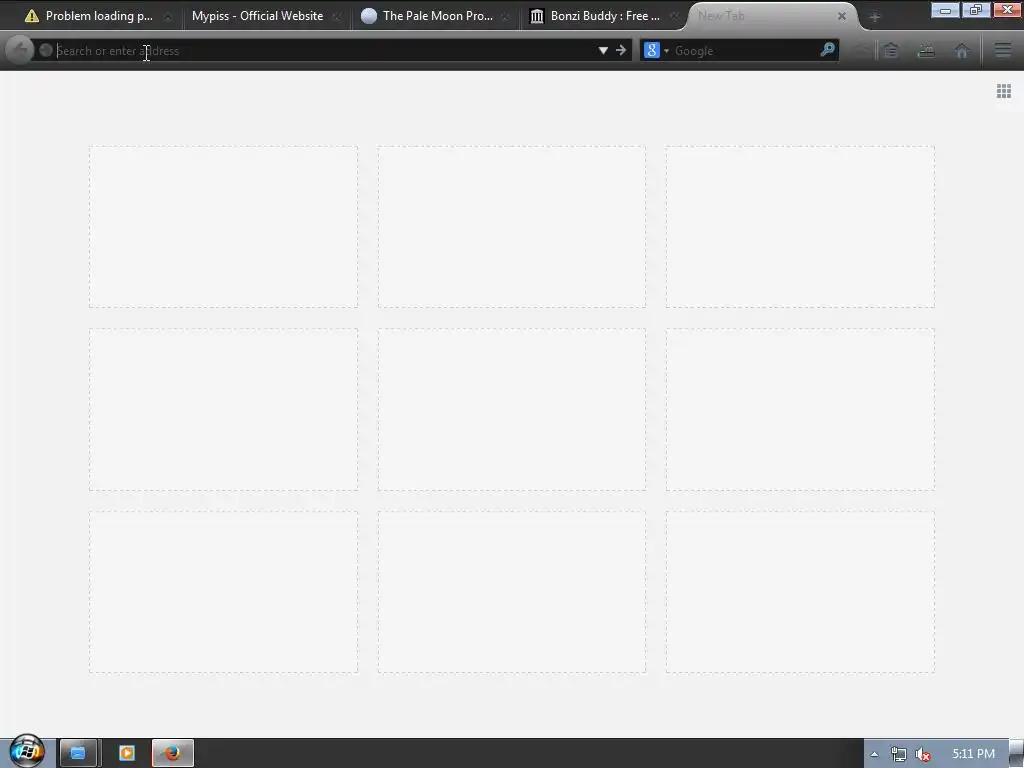Switch to the Problem loading page tab

(x=98, y=16)
